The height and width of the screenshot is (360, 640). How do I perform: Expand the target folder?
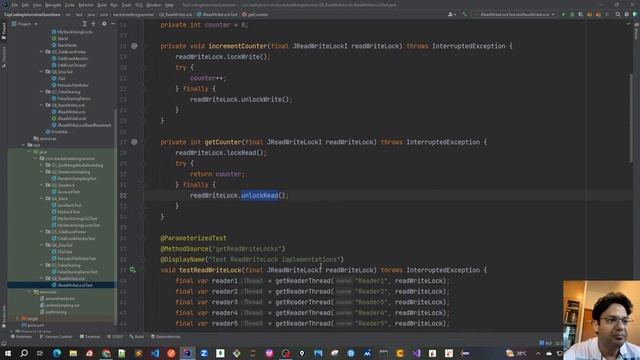(x=17, y=318)
